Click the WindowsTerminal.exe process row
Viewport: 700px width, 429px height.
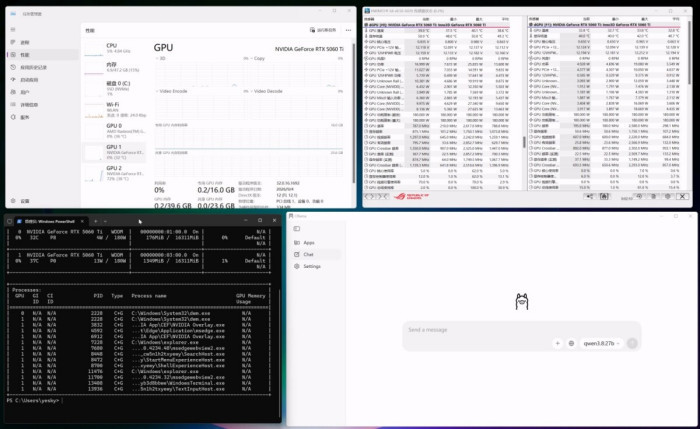tap(138, 383)
